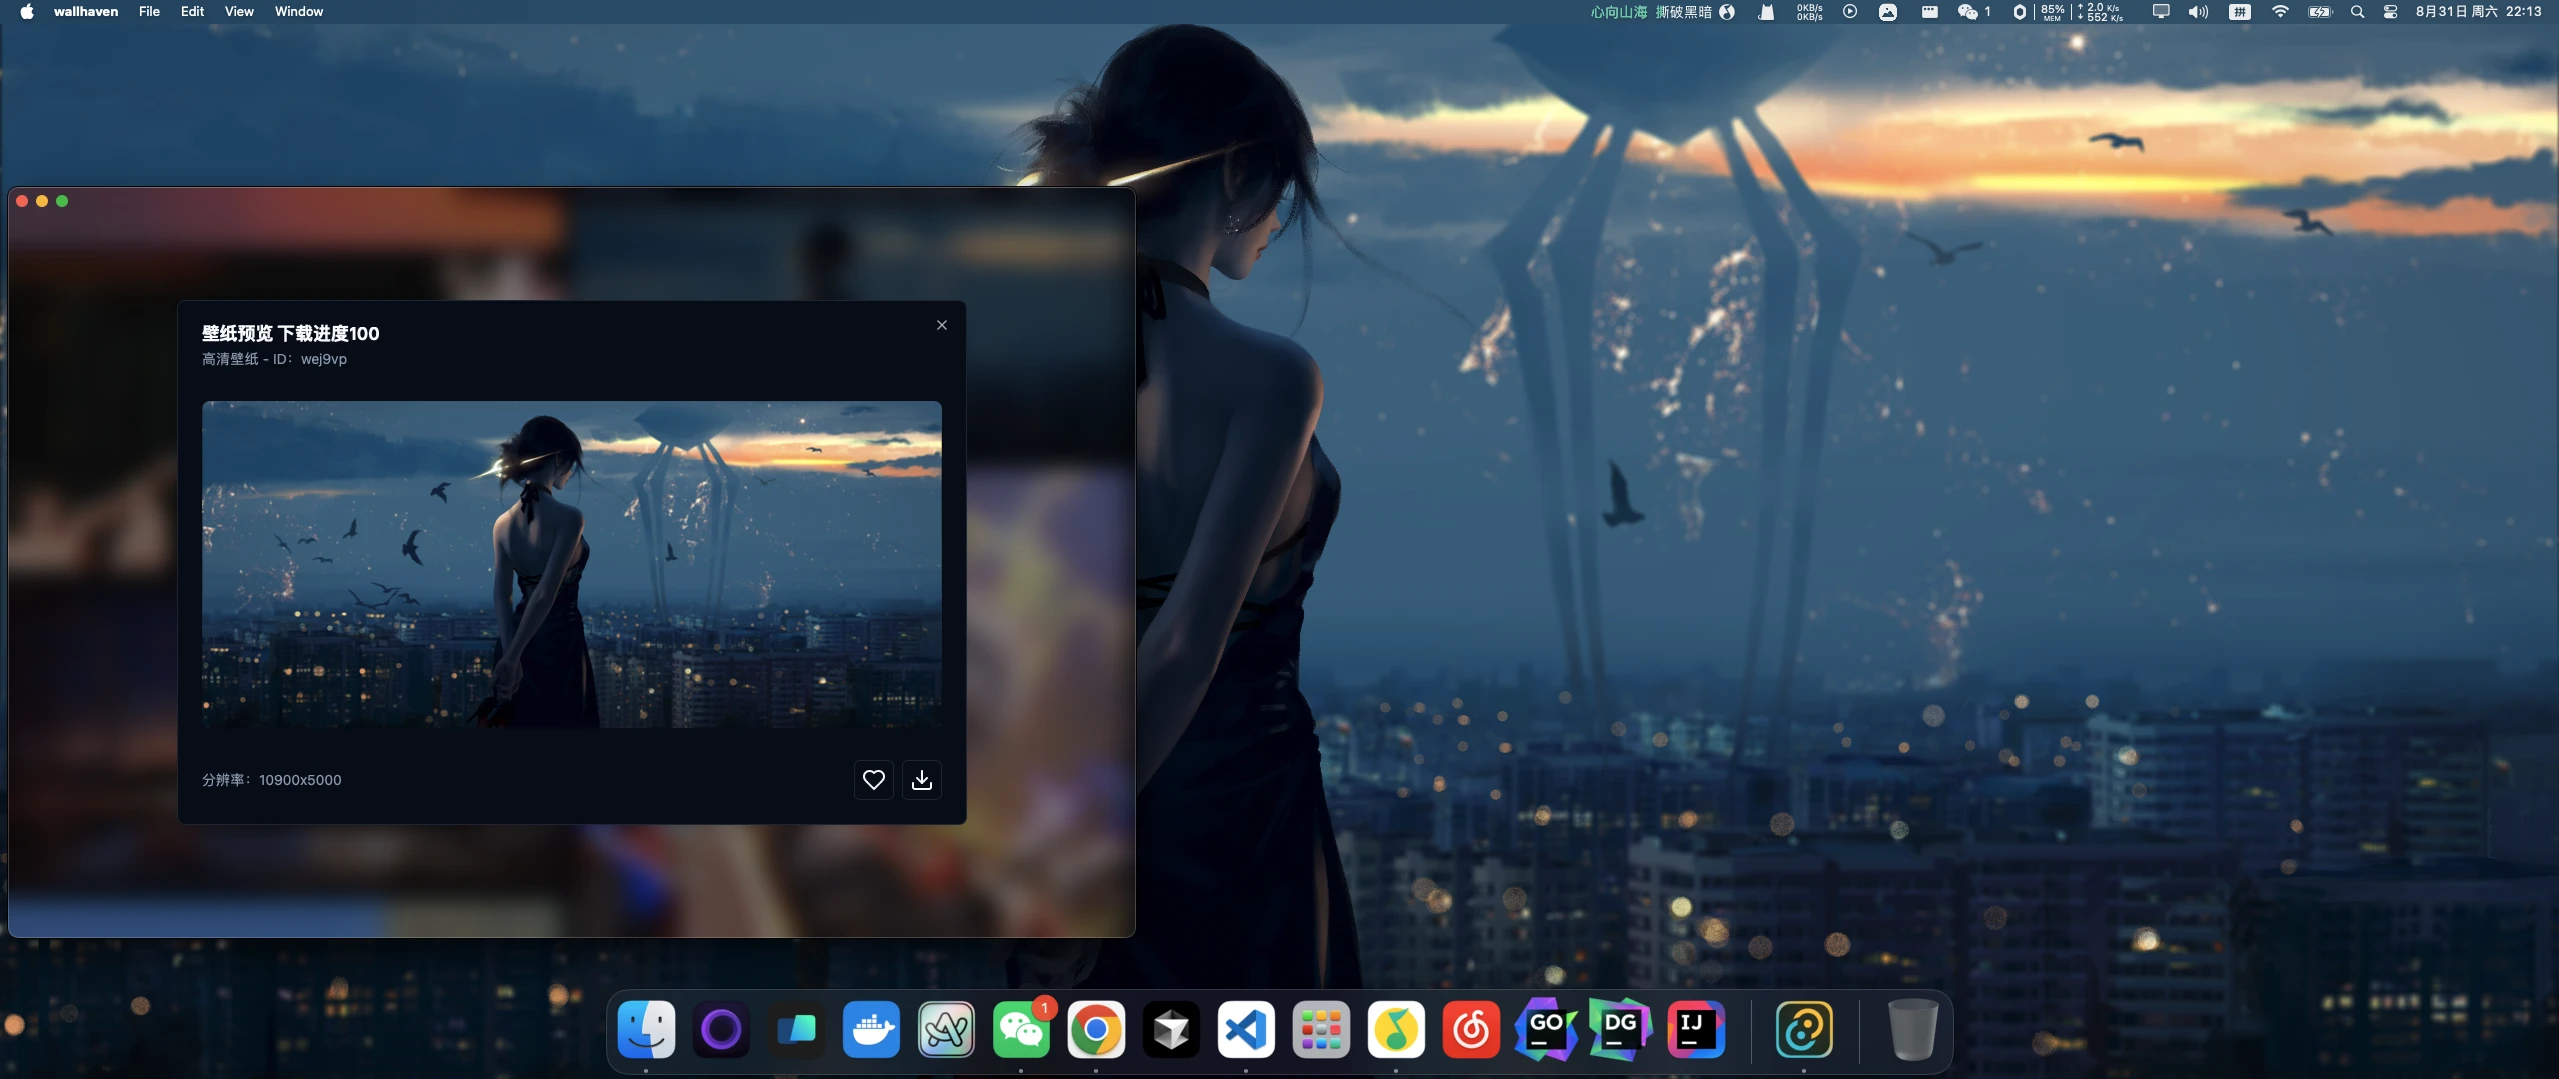Launch Google Chrome from the Dock
Image resolution: width=2559 pixels, height=1079 pixels.
coord(1096,1029)
